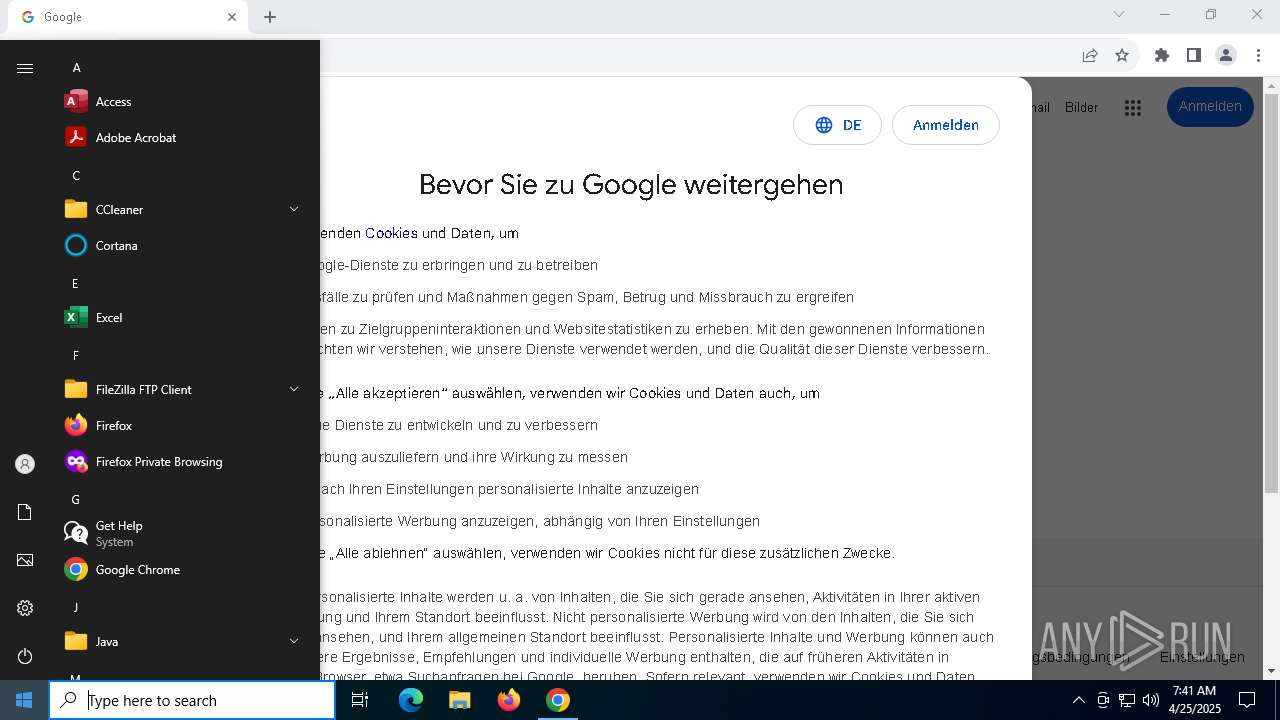The image size is (1280, 720).
Task: Open Task View on the taskbar
Action: click(360, 700)
